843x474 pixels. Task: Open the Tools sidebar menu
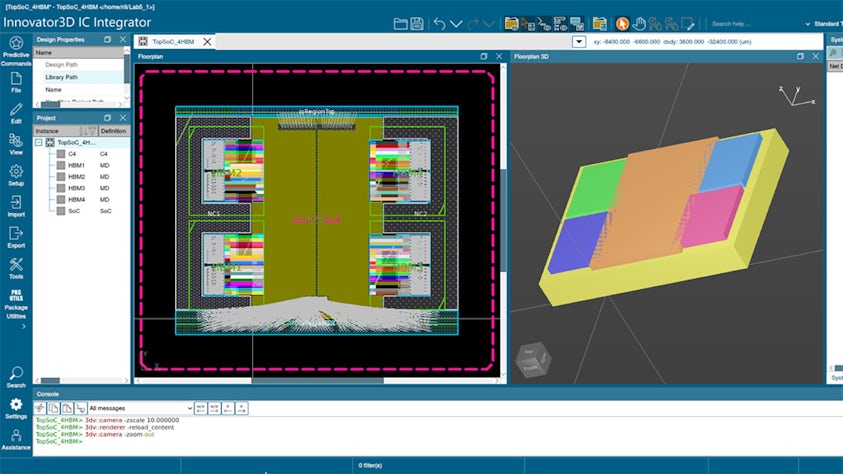16,268
